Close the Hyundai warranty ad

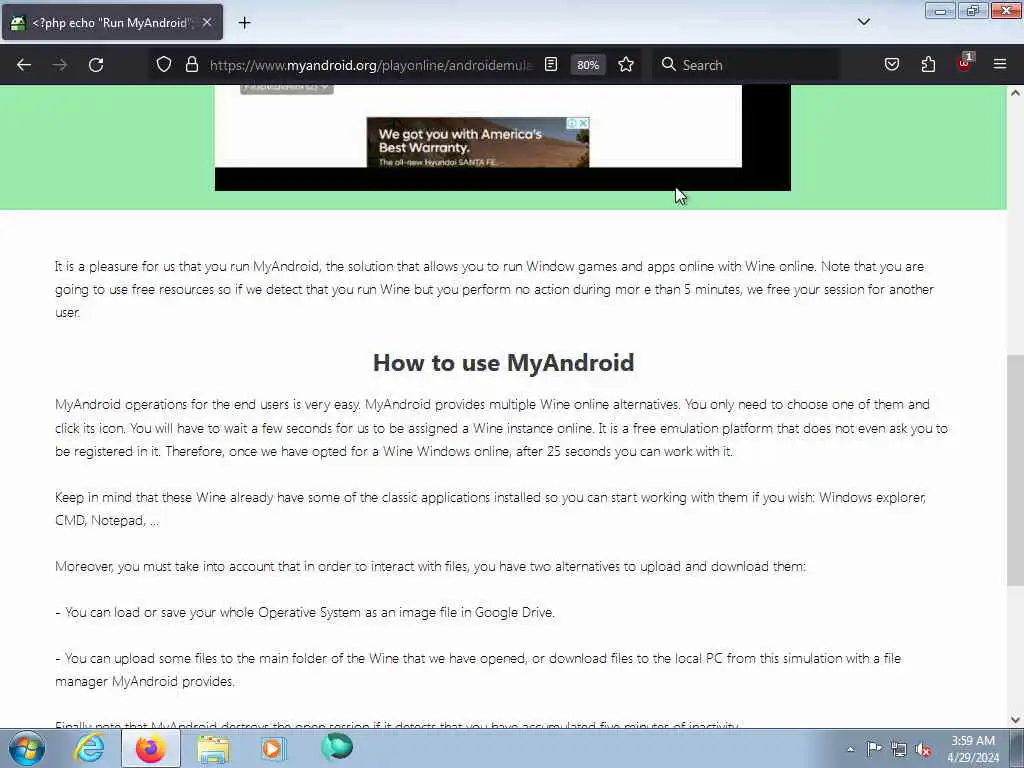coord(583,123)
